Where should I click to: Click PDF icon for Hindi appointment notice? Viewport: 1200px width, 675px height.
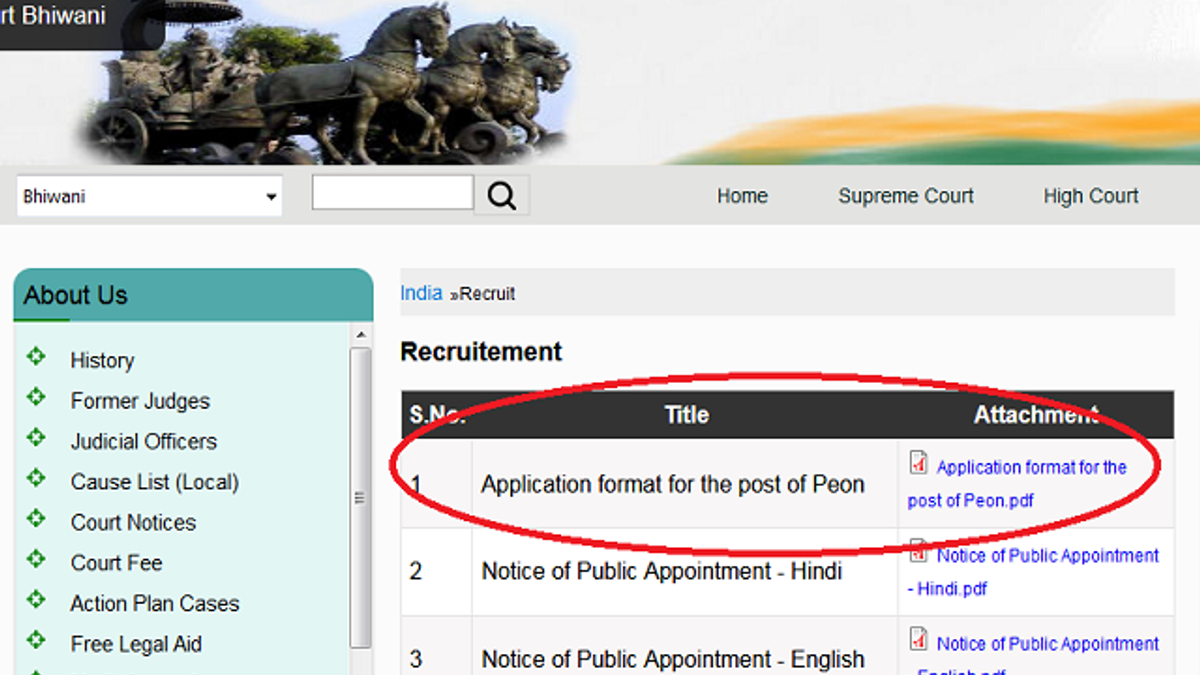tap(918, 551)
